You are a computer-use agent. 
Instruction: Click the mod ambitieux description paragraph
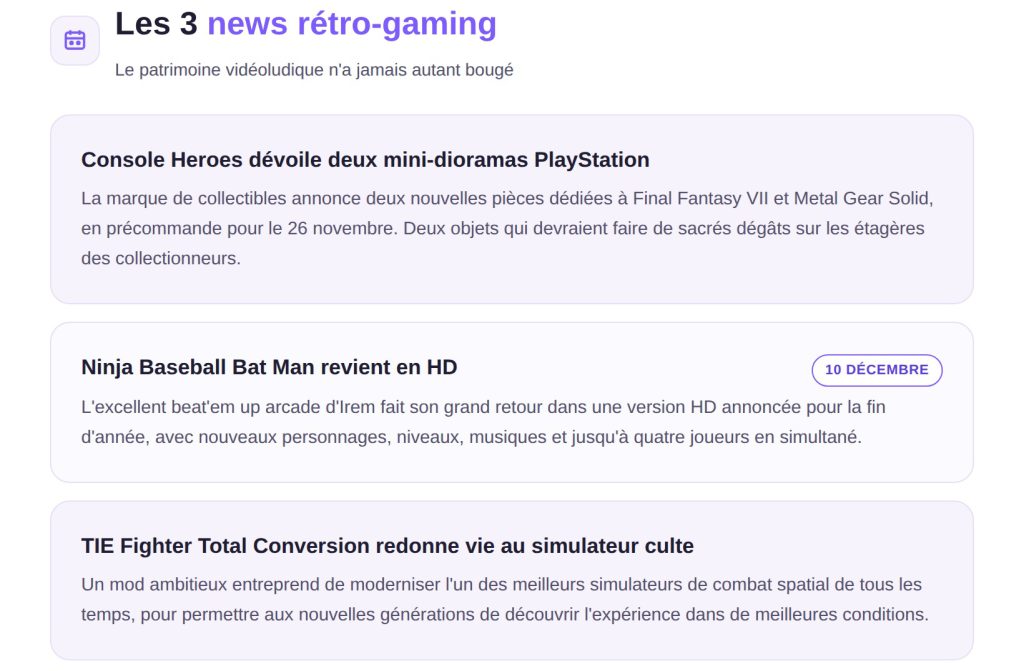point(505,599)
